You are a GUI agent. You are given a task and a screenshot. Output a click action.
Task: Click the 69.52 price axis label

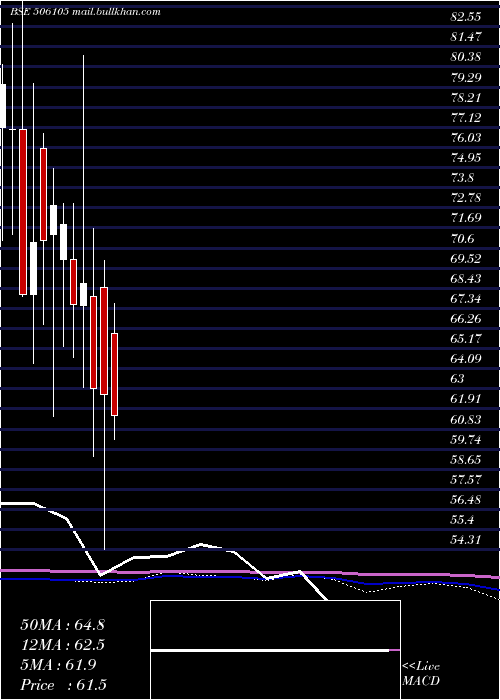click(x=466, y=259)
